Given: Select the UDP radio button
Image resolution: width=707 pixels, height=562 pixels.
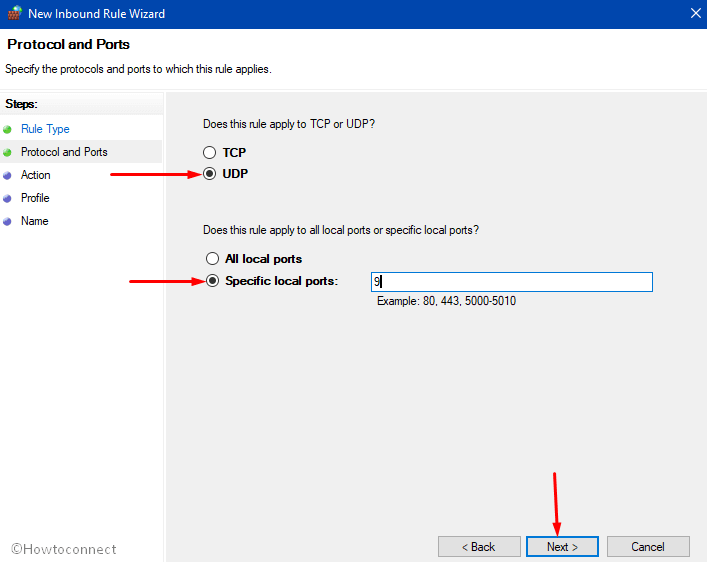Looking at the screenshot, I should [x=209, y=174].
